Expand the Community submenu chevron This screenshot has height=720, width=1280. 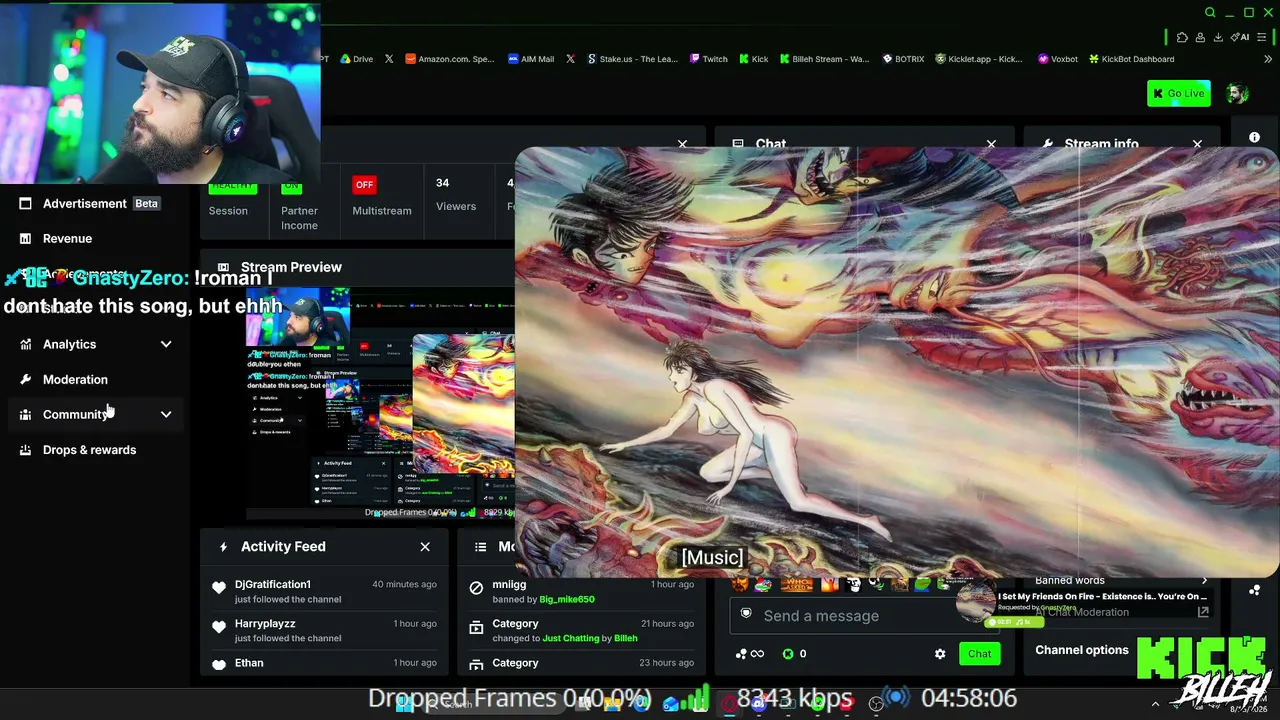[166, 414]
